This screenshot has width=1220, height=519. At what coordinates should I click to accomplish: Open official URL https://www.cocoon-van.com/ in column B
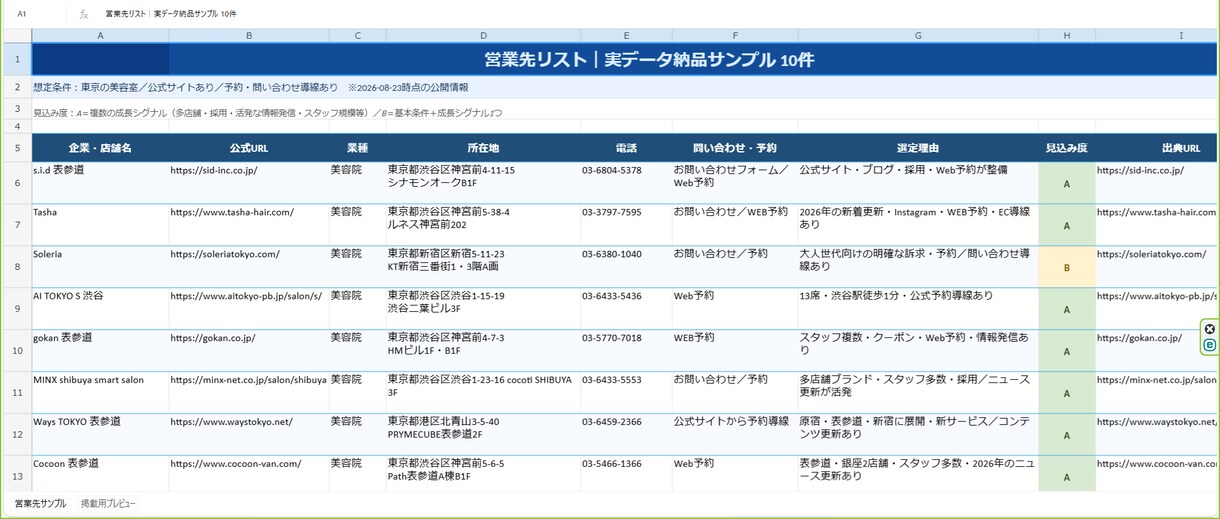pyautogui.click(x=236, y=464)
